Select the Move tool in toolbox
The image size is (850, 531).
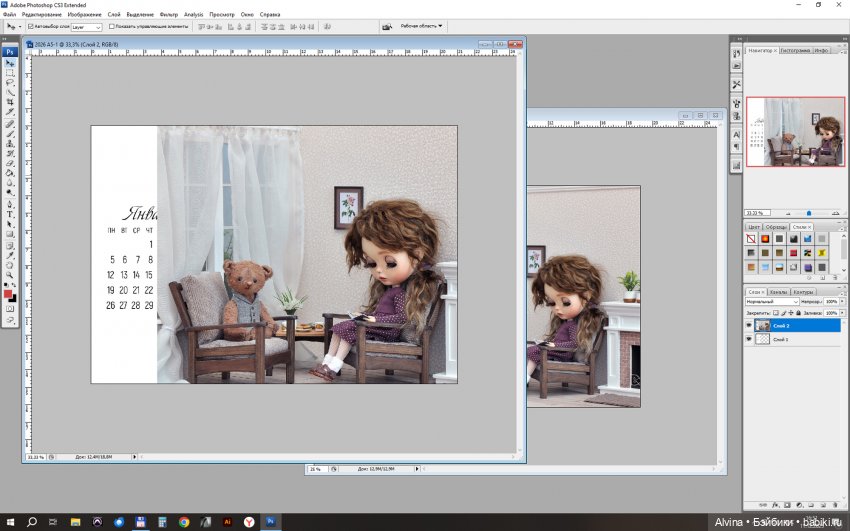pyautogui.click(x=10, y=63)
